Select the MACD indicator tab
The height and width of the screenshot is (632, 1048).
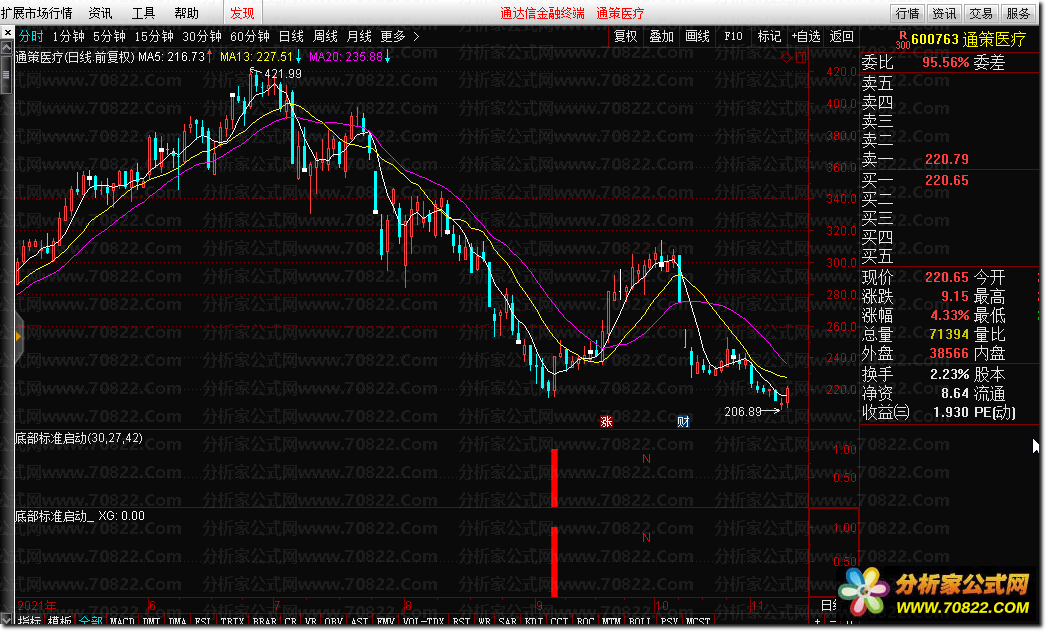(122, 621)
